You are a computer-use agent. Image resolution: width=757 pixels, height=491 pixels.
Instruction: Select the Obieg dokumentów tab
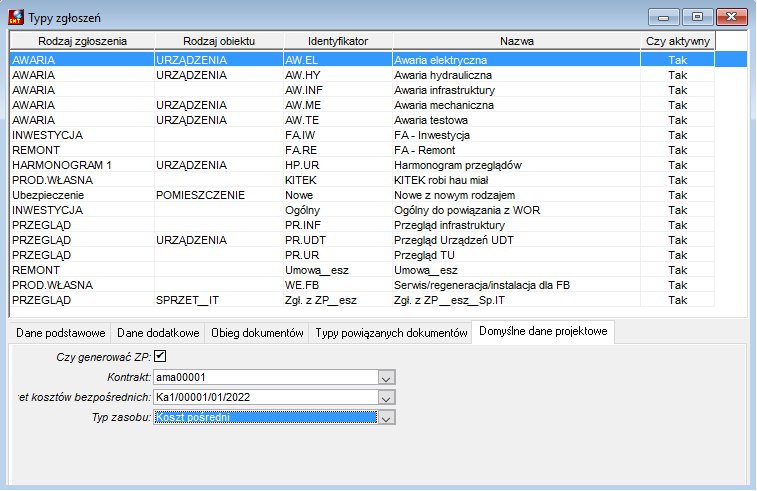(x=257, y=333)
